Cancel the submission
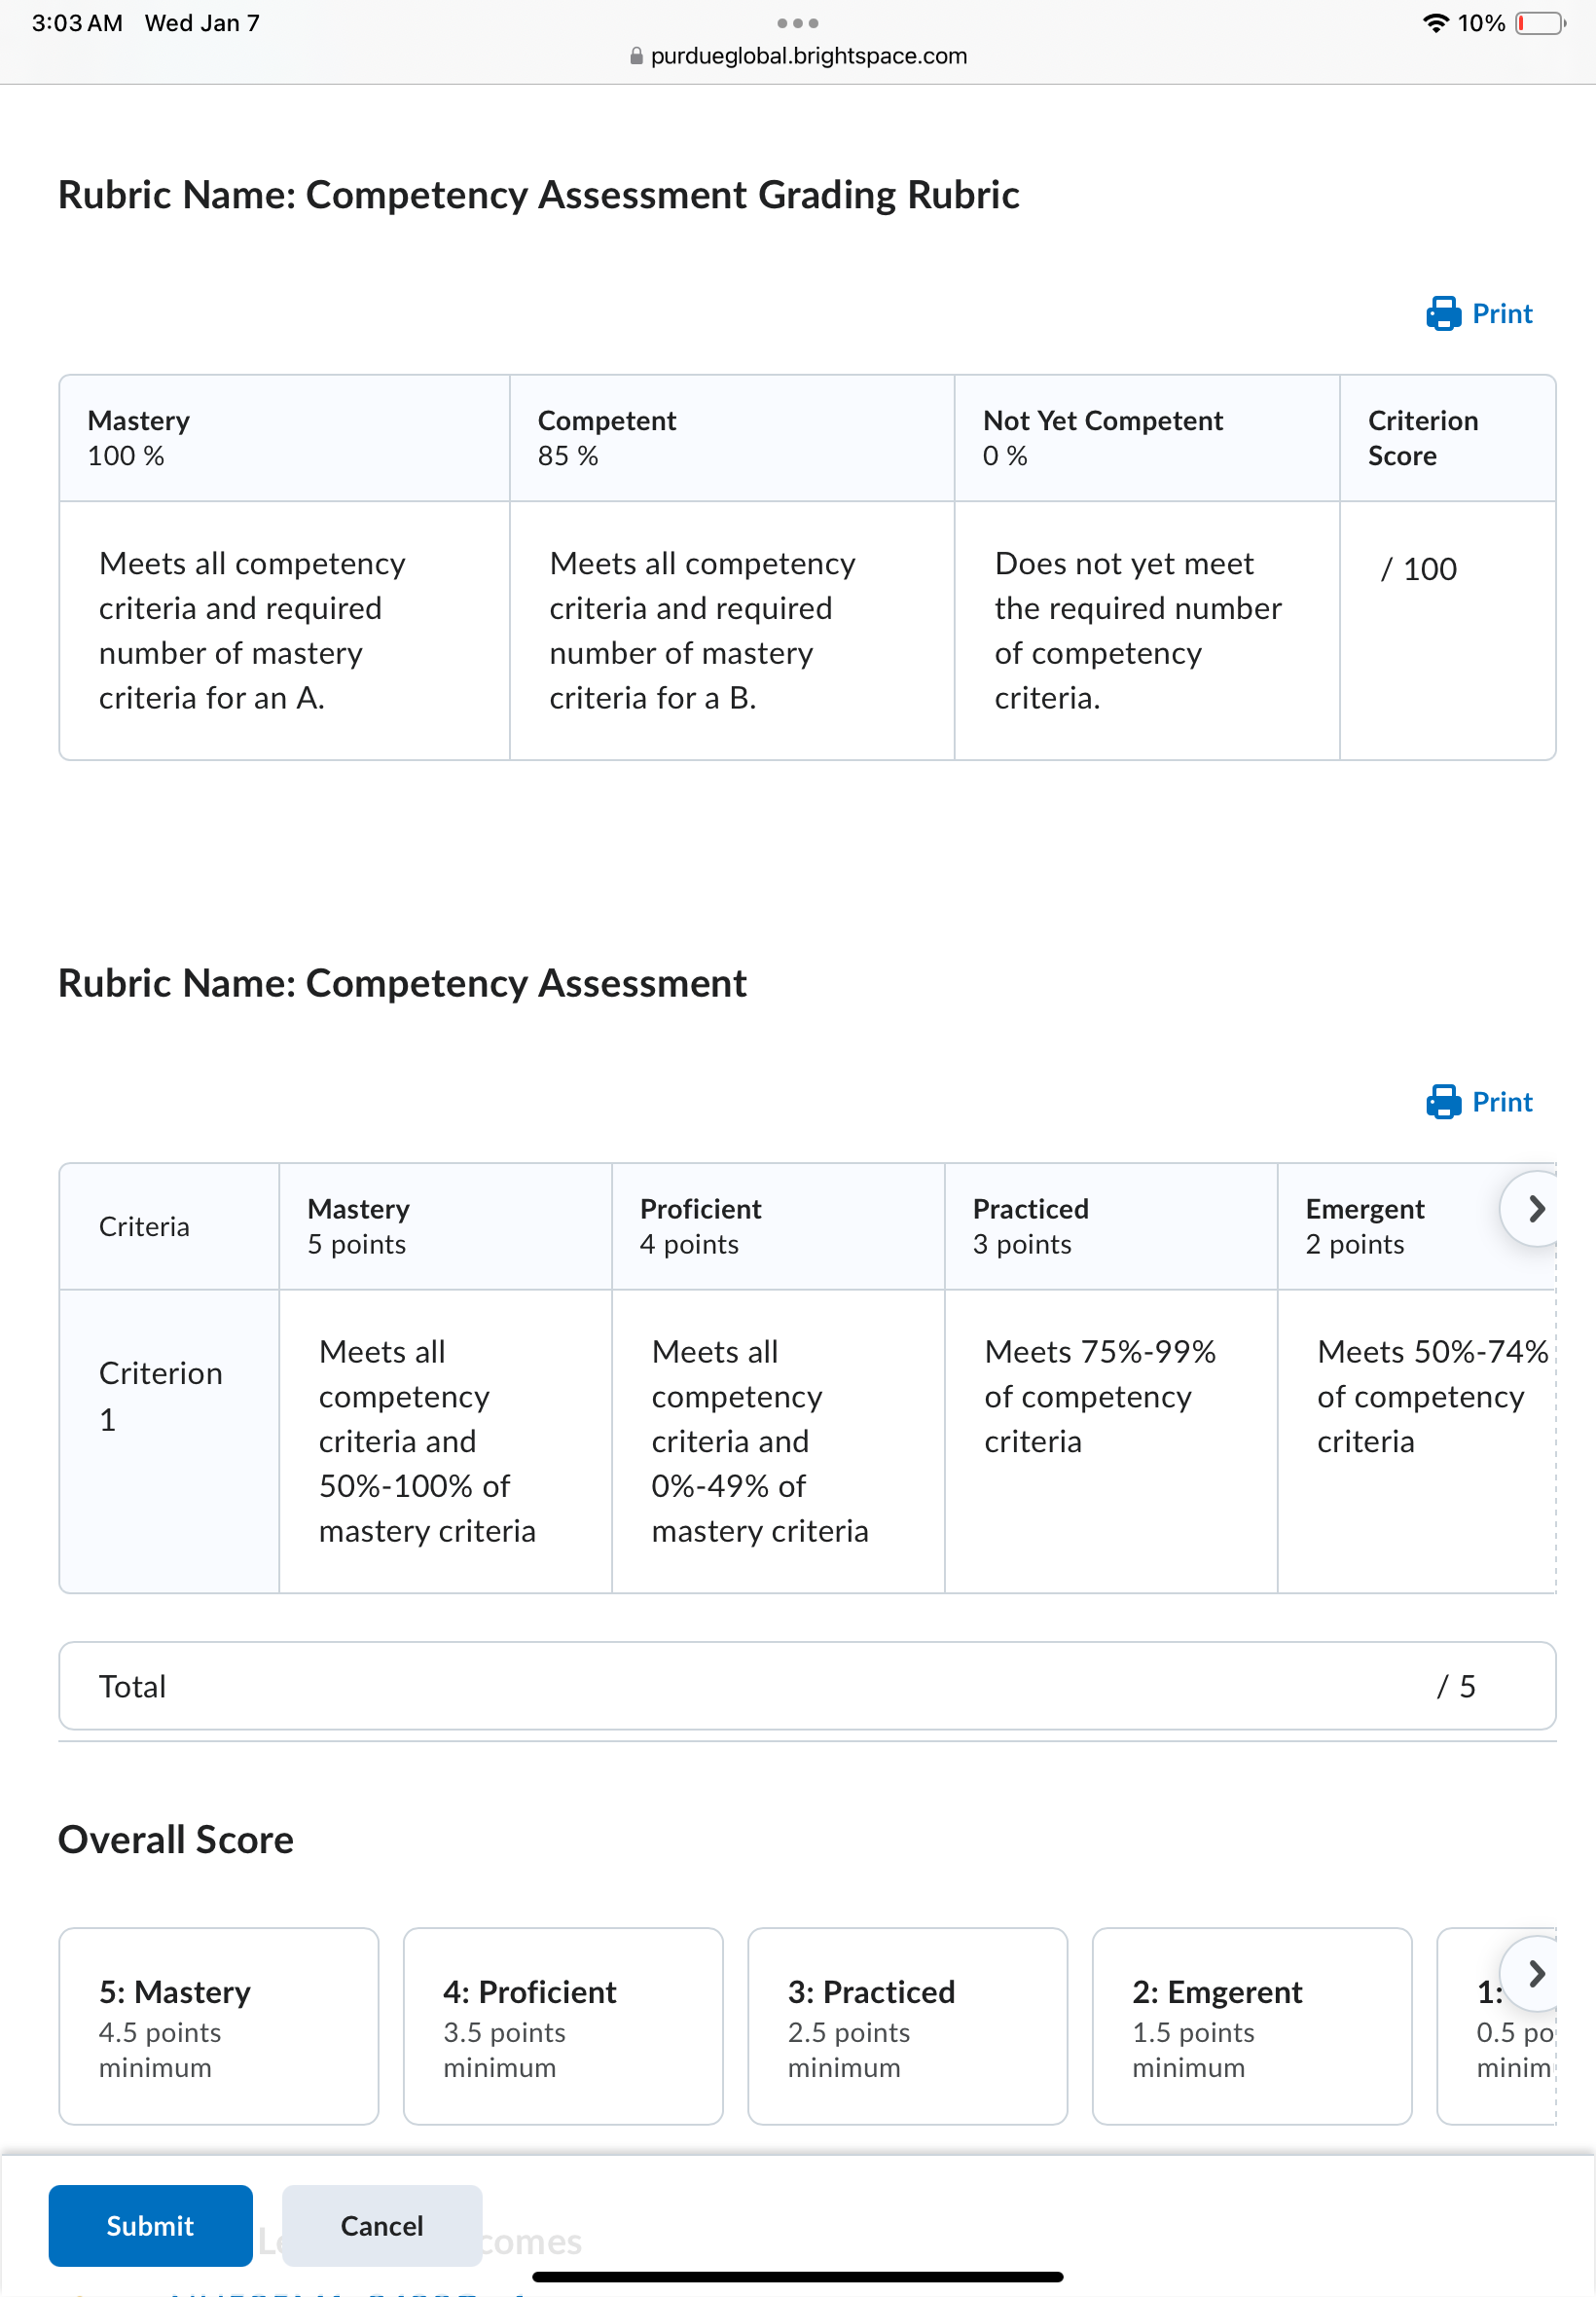Image resolution: width=1596 pixels, height=2297 pixels. point(382,2226)
